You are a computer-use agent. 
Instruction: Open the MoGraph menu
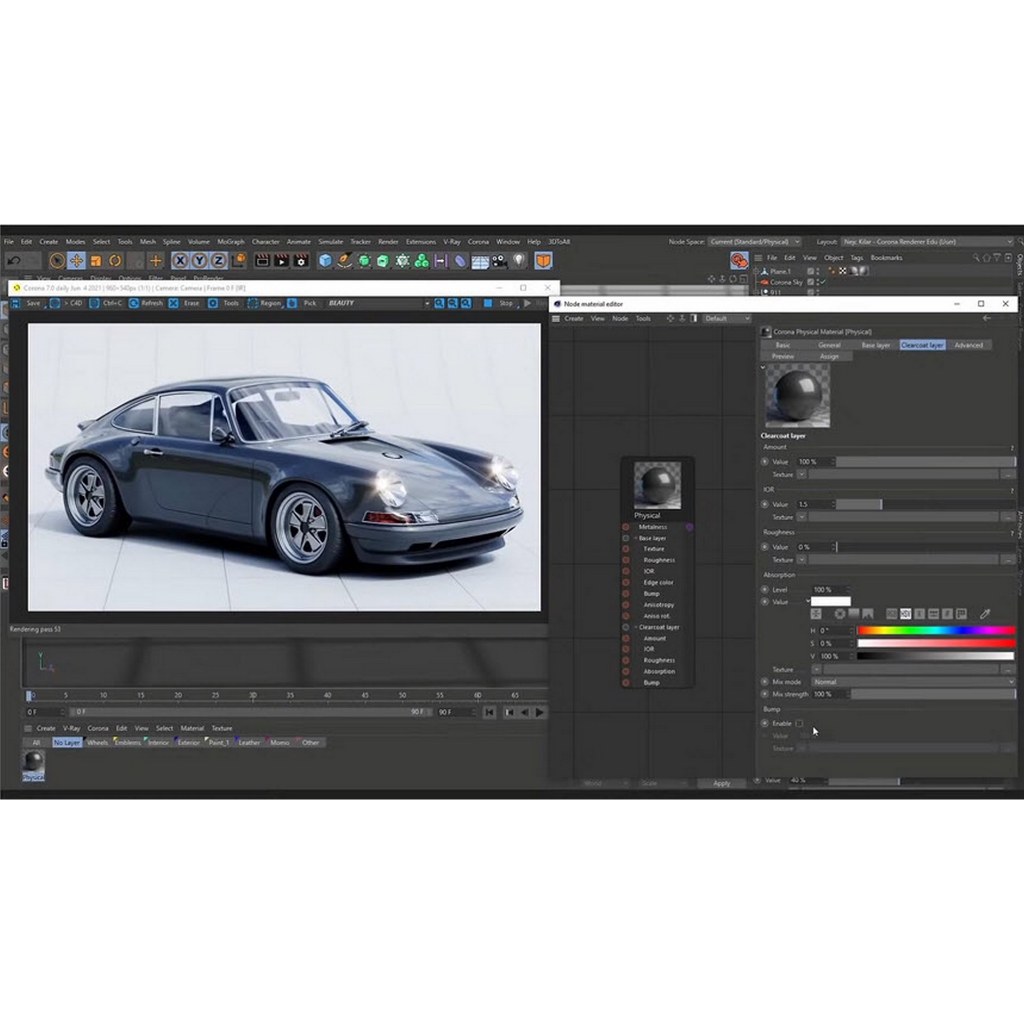point(230,241)
